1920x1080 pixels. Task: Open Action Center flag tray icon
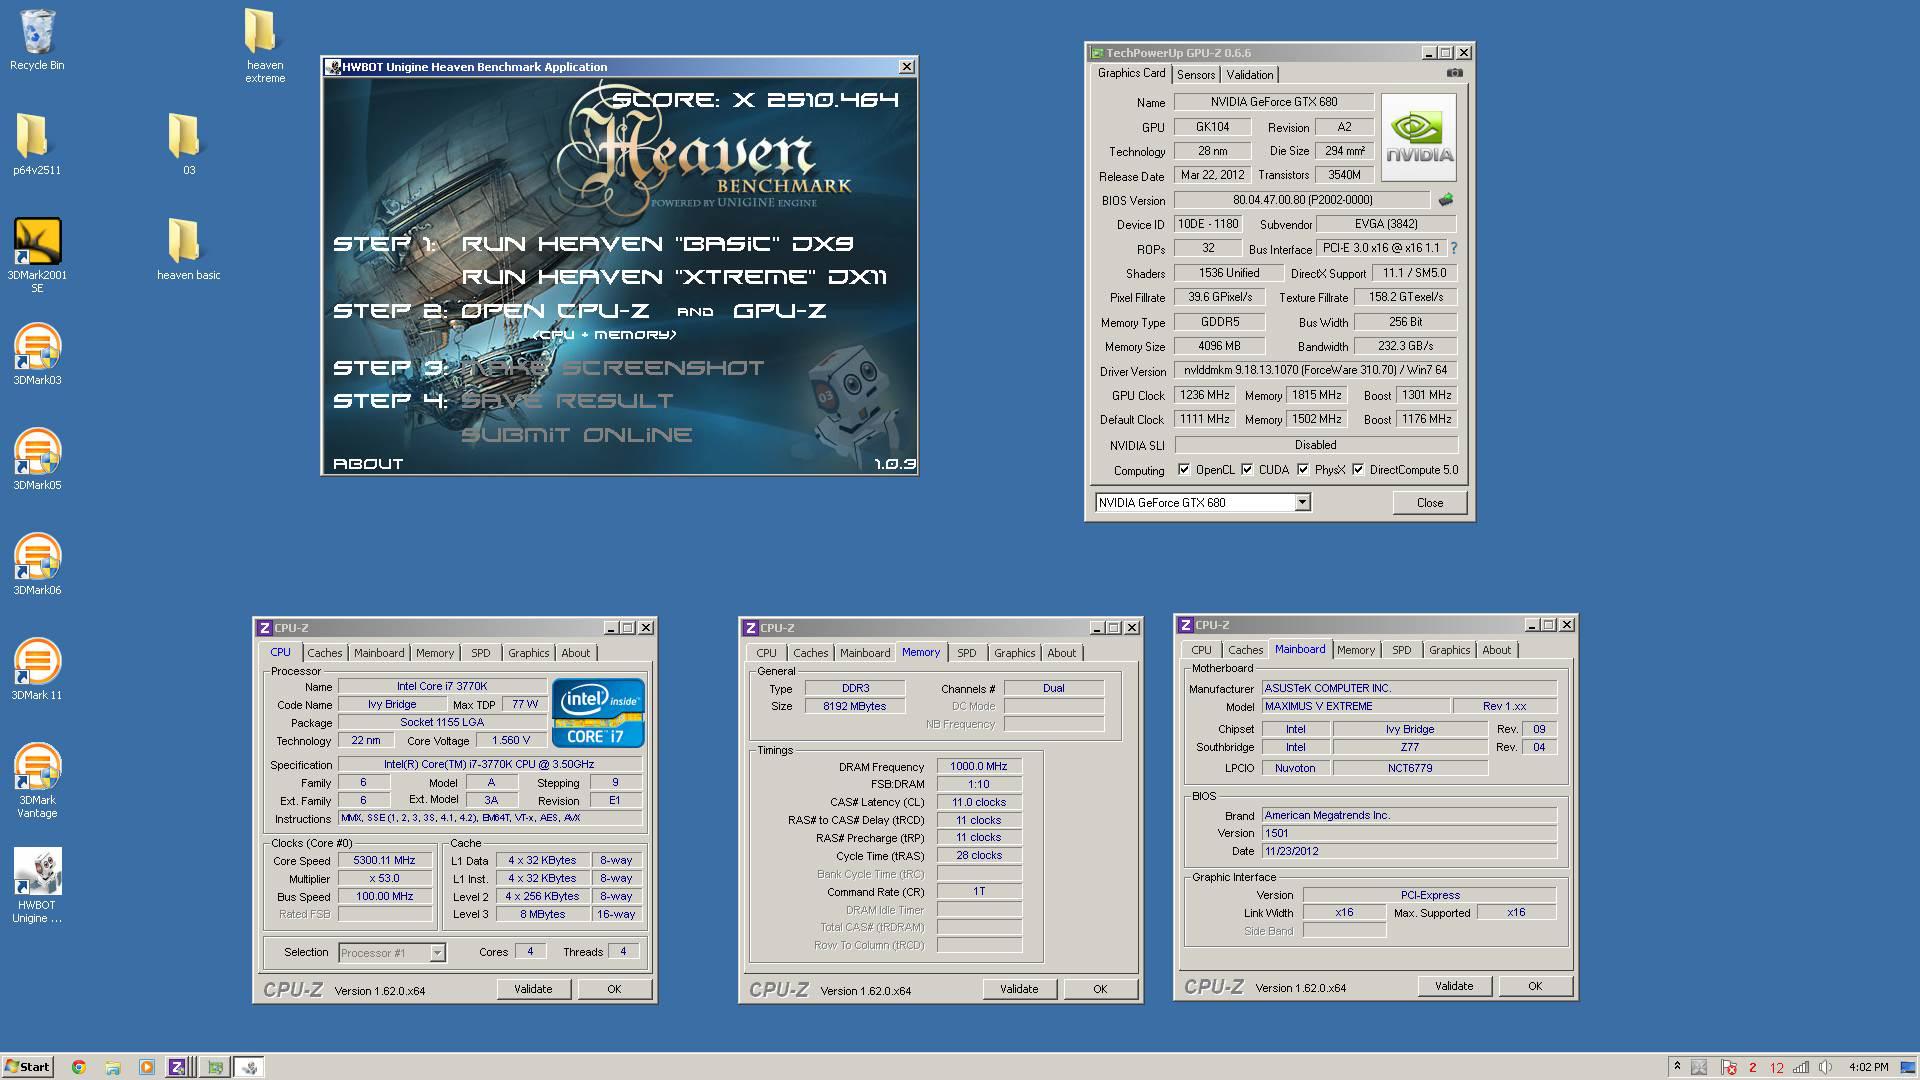tap(1727, 1067)
